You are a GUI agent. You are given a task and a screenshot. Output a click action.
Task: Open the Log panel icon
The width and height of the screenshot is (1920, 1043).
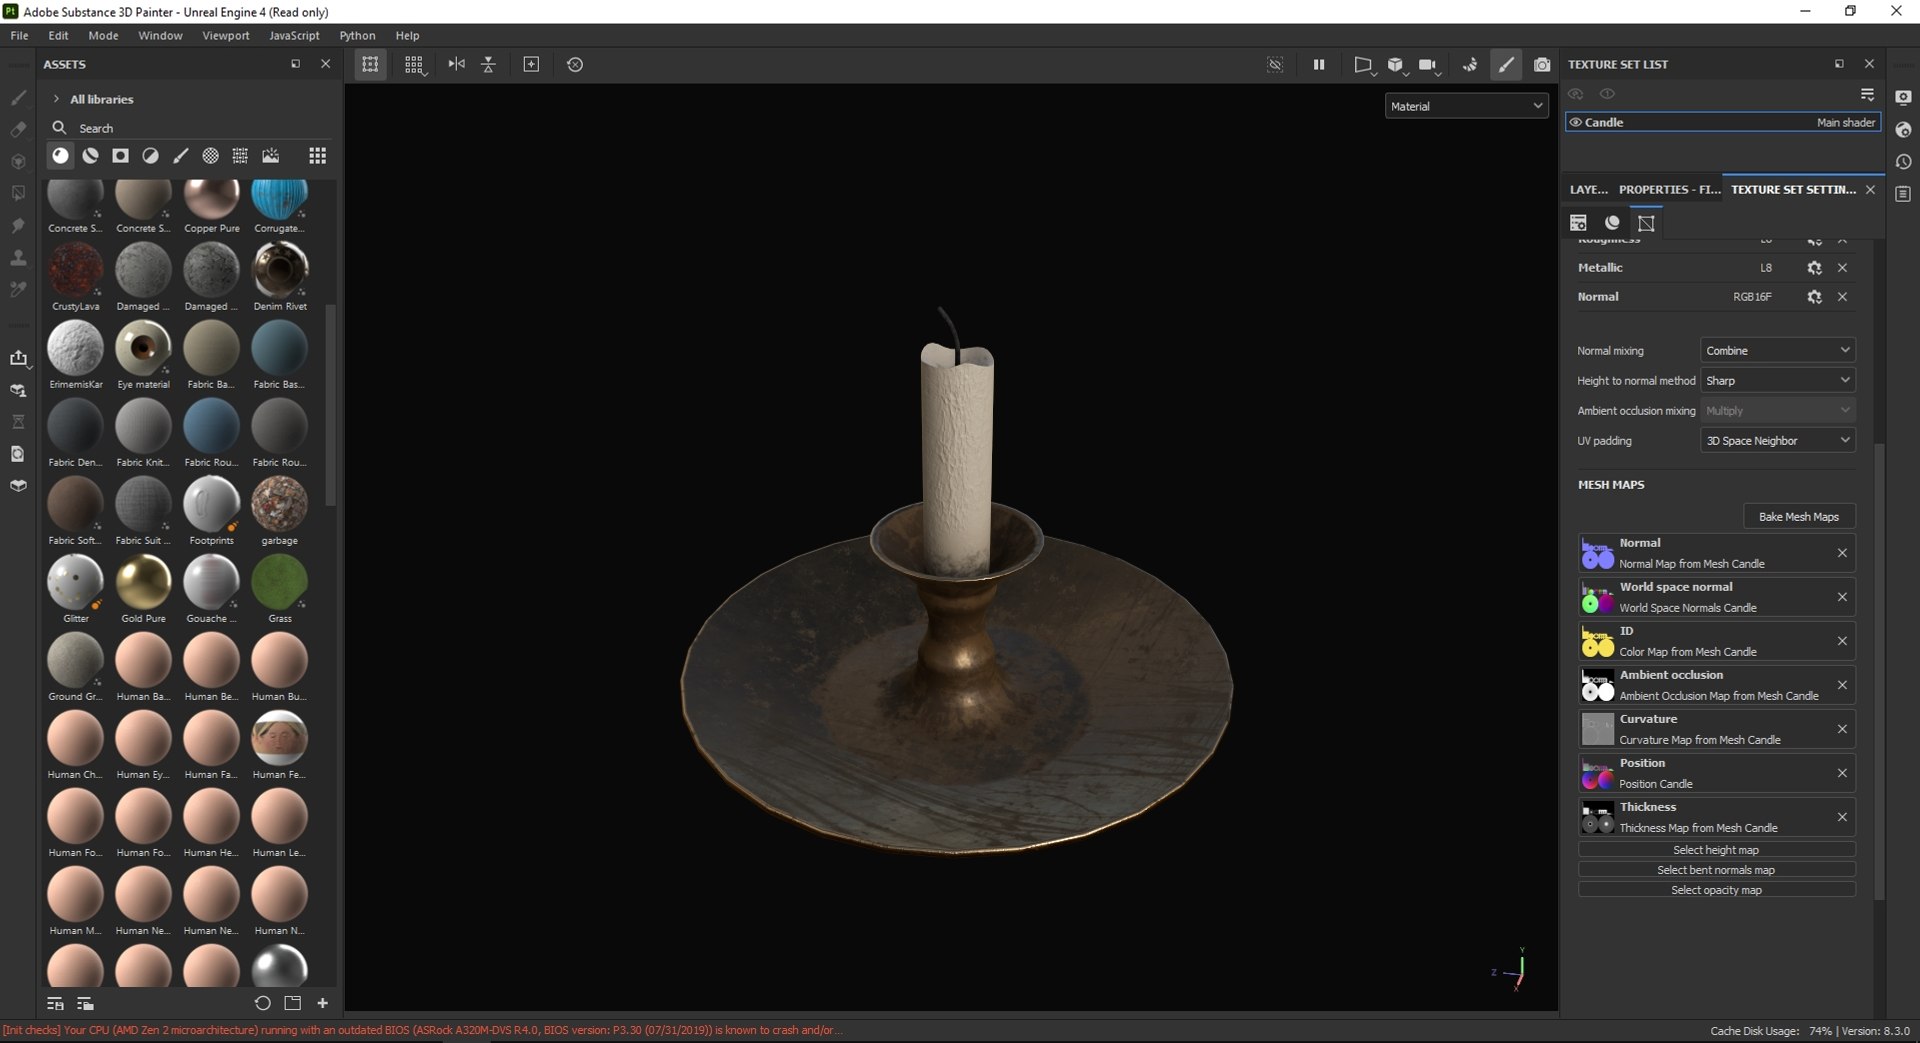tap(1903, 194)
